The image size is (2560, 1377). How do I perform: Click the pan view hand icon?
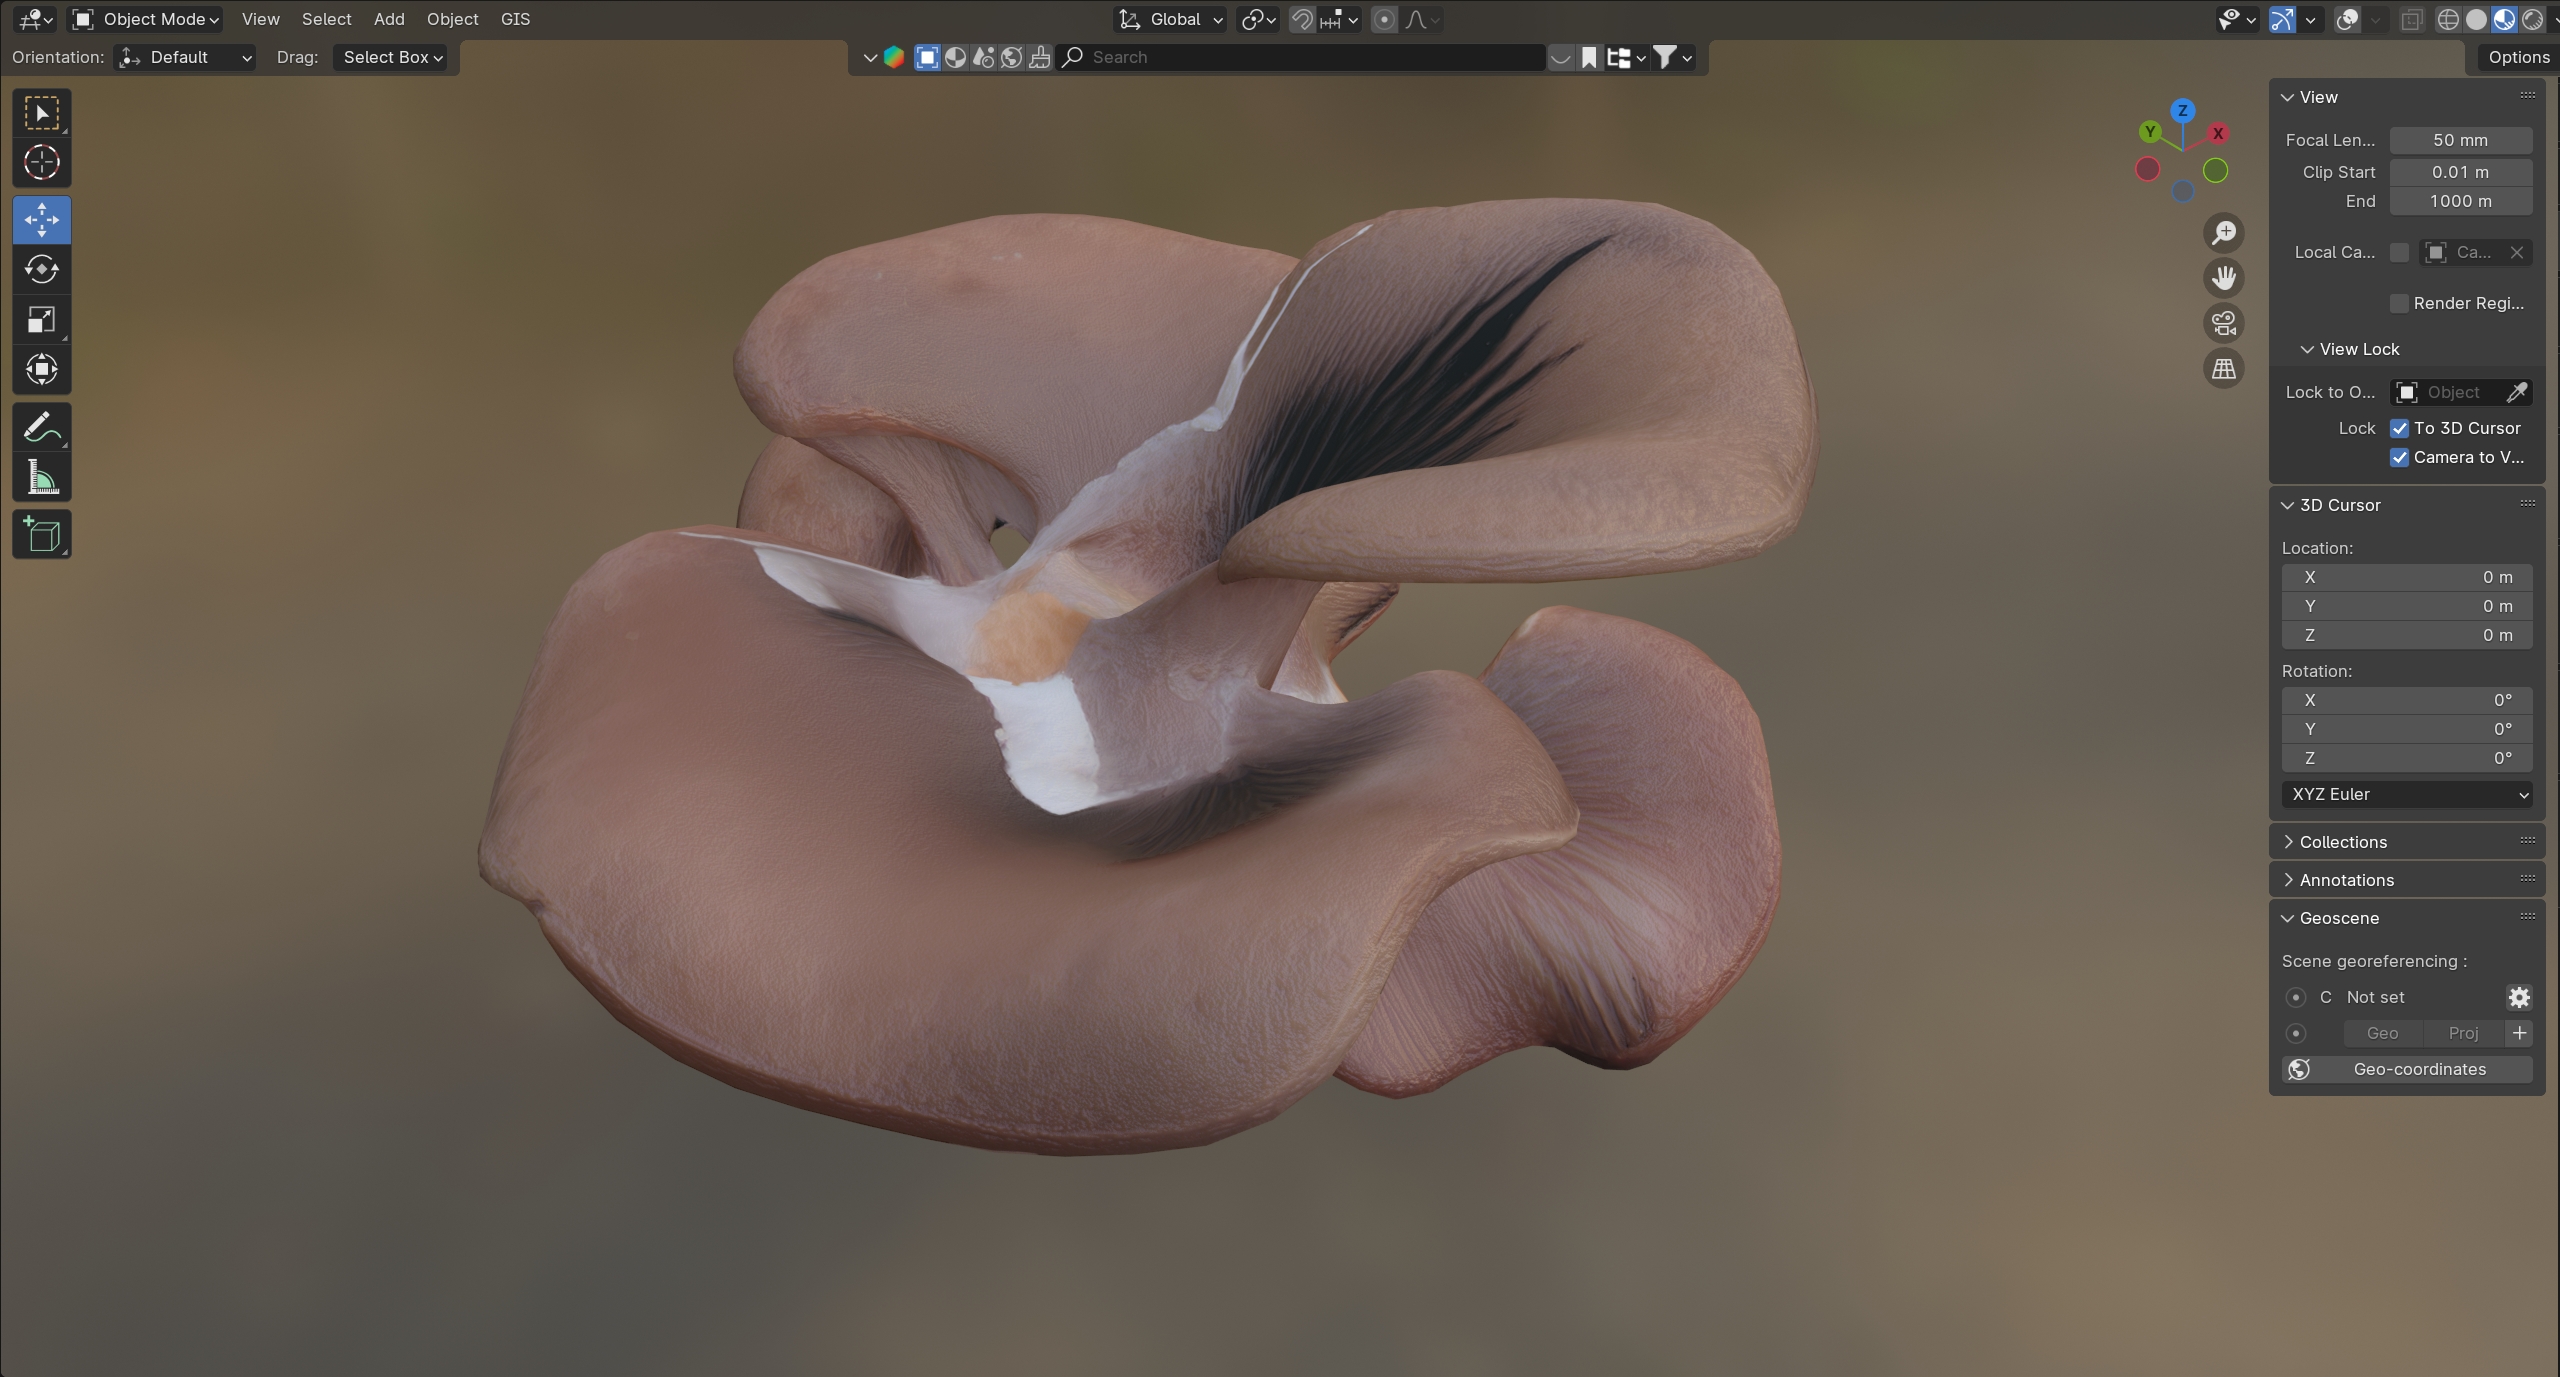2223,278
